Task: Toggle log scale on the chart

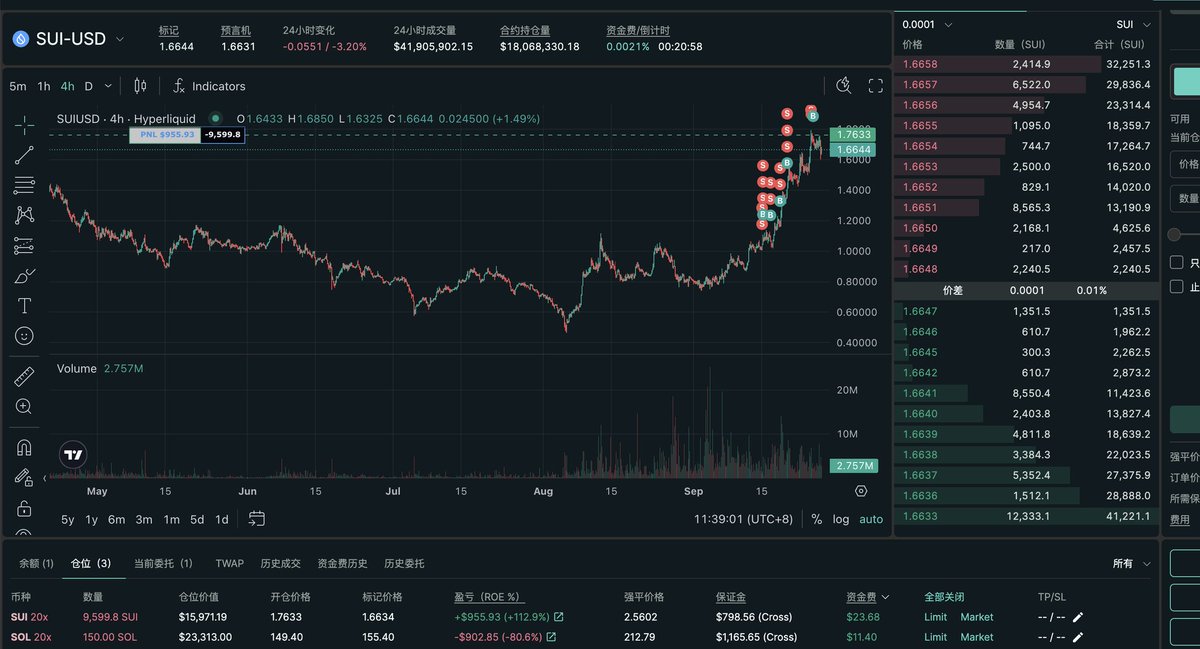Action: (841, 519)
